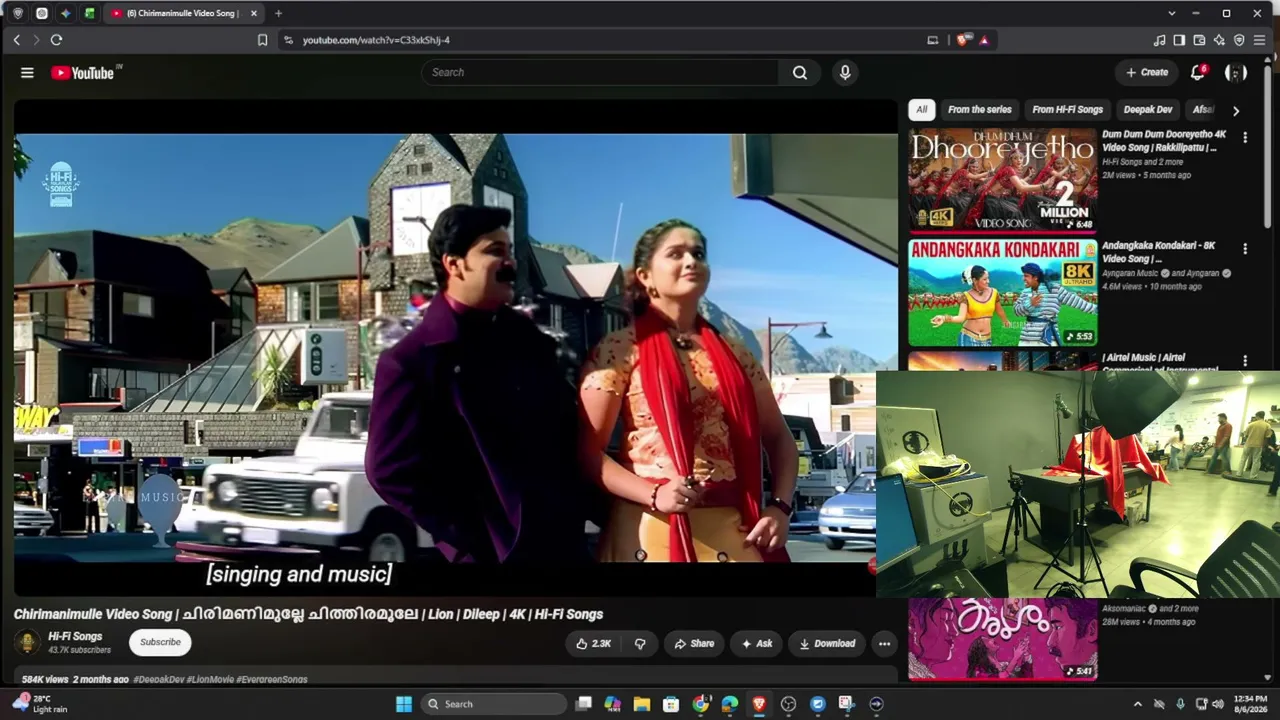The height and width of the screenshot is (720, 1280).
Task: Open more actions ellipsis under the video
Action: (884, 644)
